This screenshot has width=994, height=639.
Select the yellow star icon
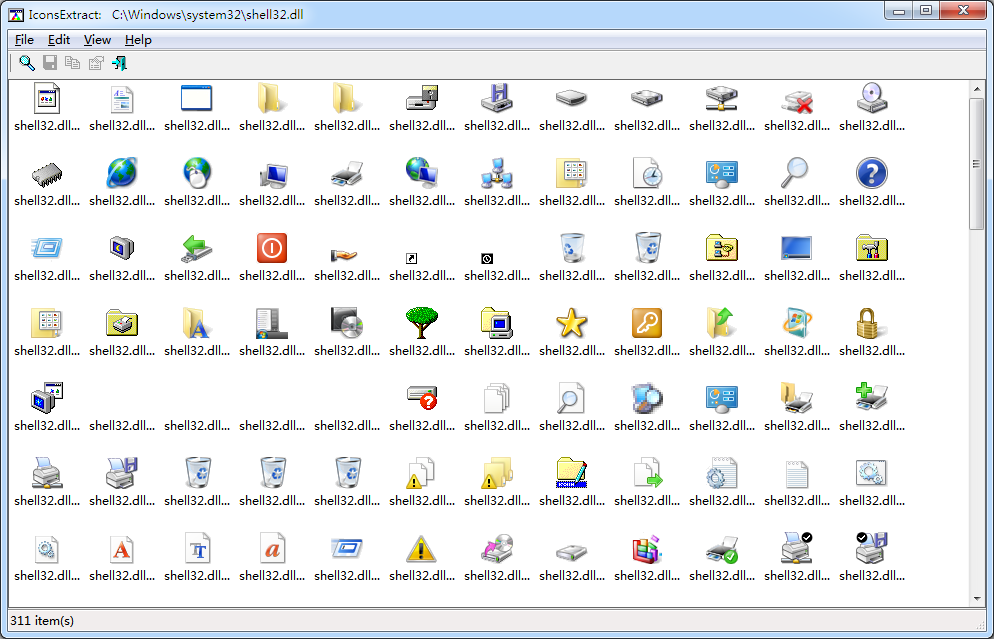[x=572, y=323]
